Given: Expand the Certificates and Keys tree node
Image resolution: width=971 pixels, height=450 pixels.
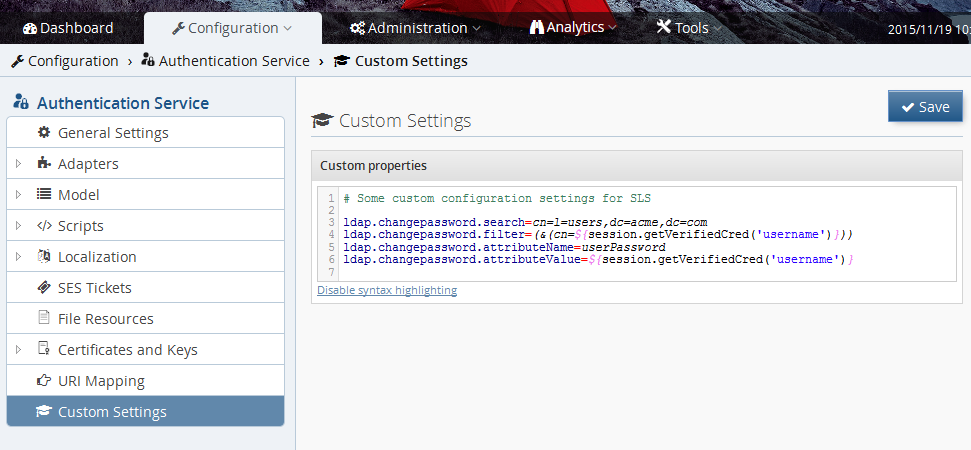Looking at the screenshot, I should (19, 349).
